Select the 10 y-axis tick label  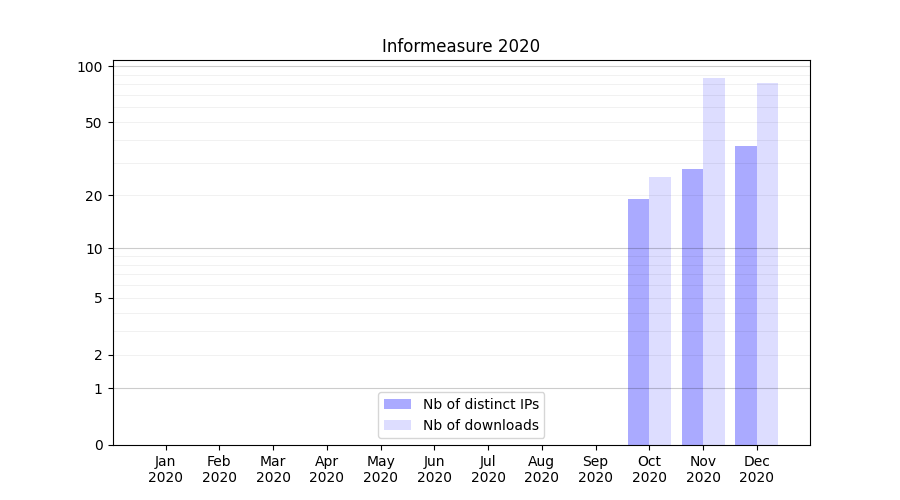click(94, 249)
